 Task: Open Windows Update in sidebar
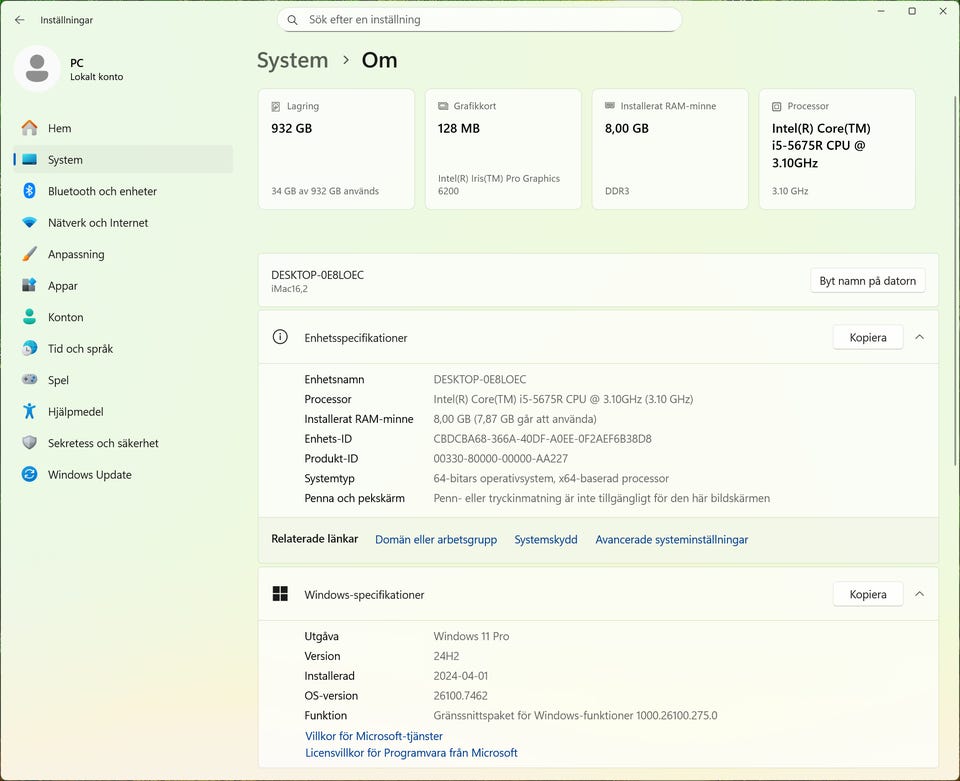[x=89, y=475]
